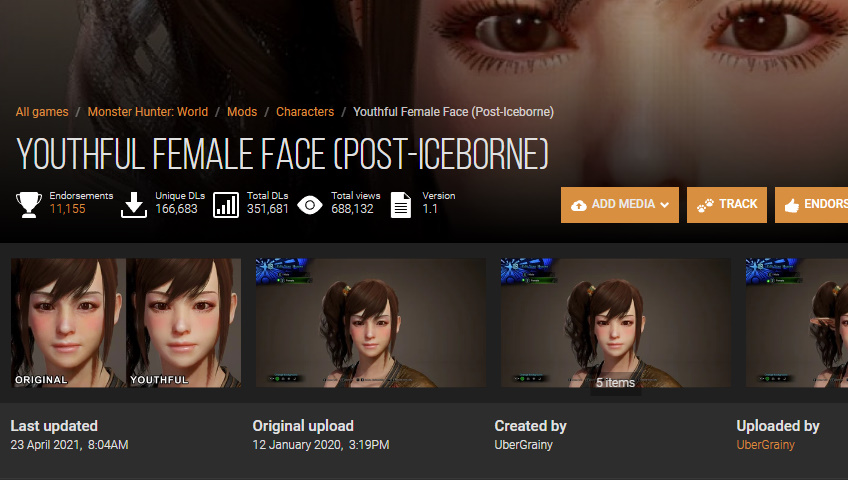
Task: Click the paw print icon on Track
Action: (x=705, y=205)
